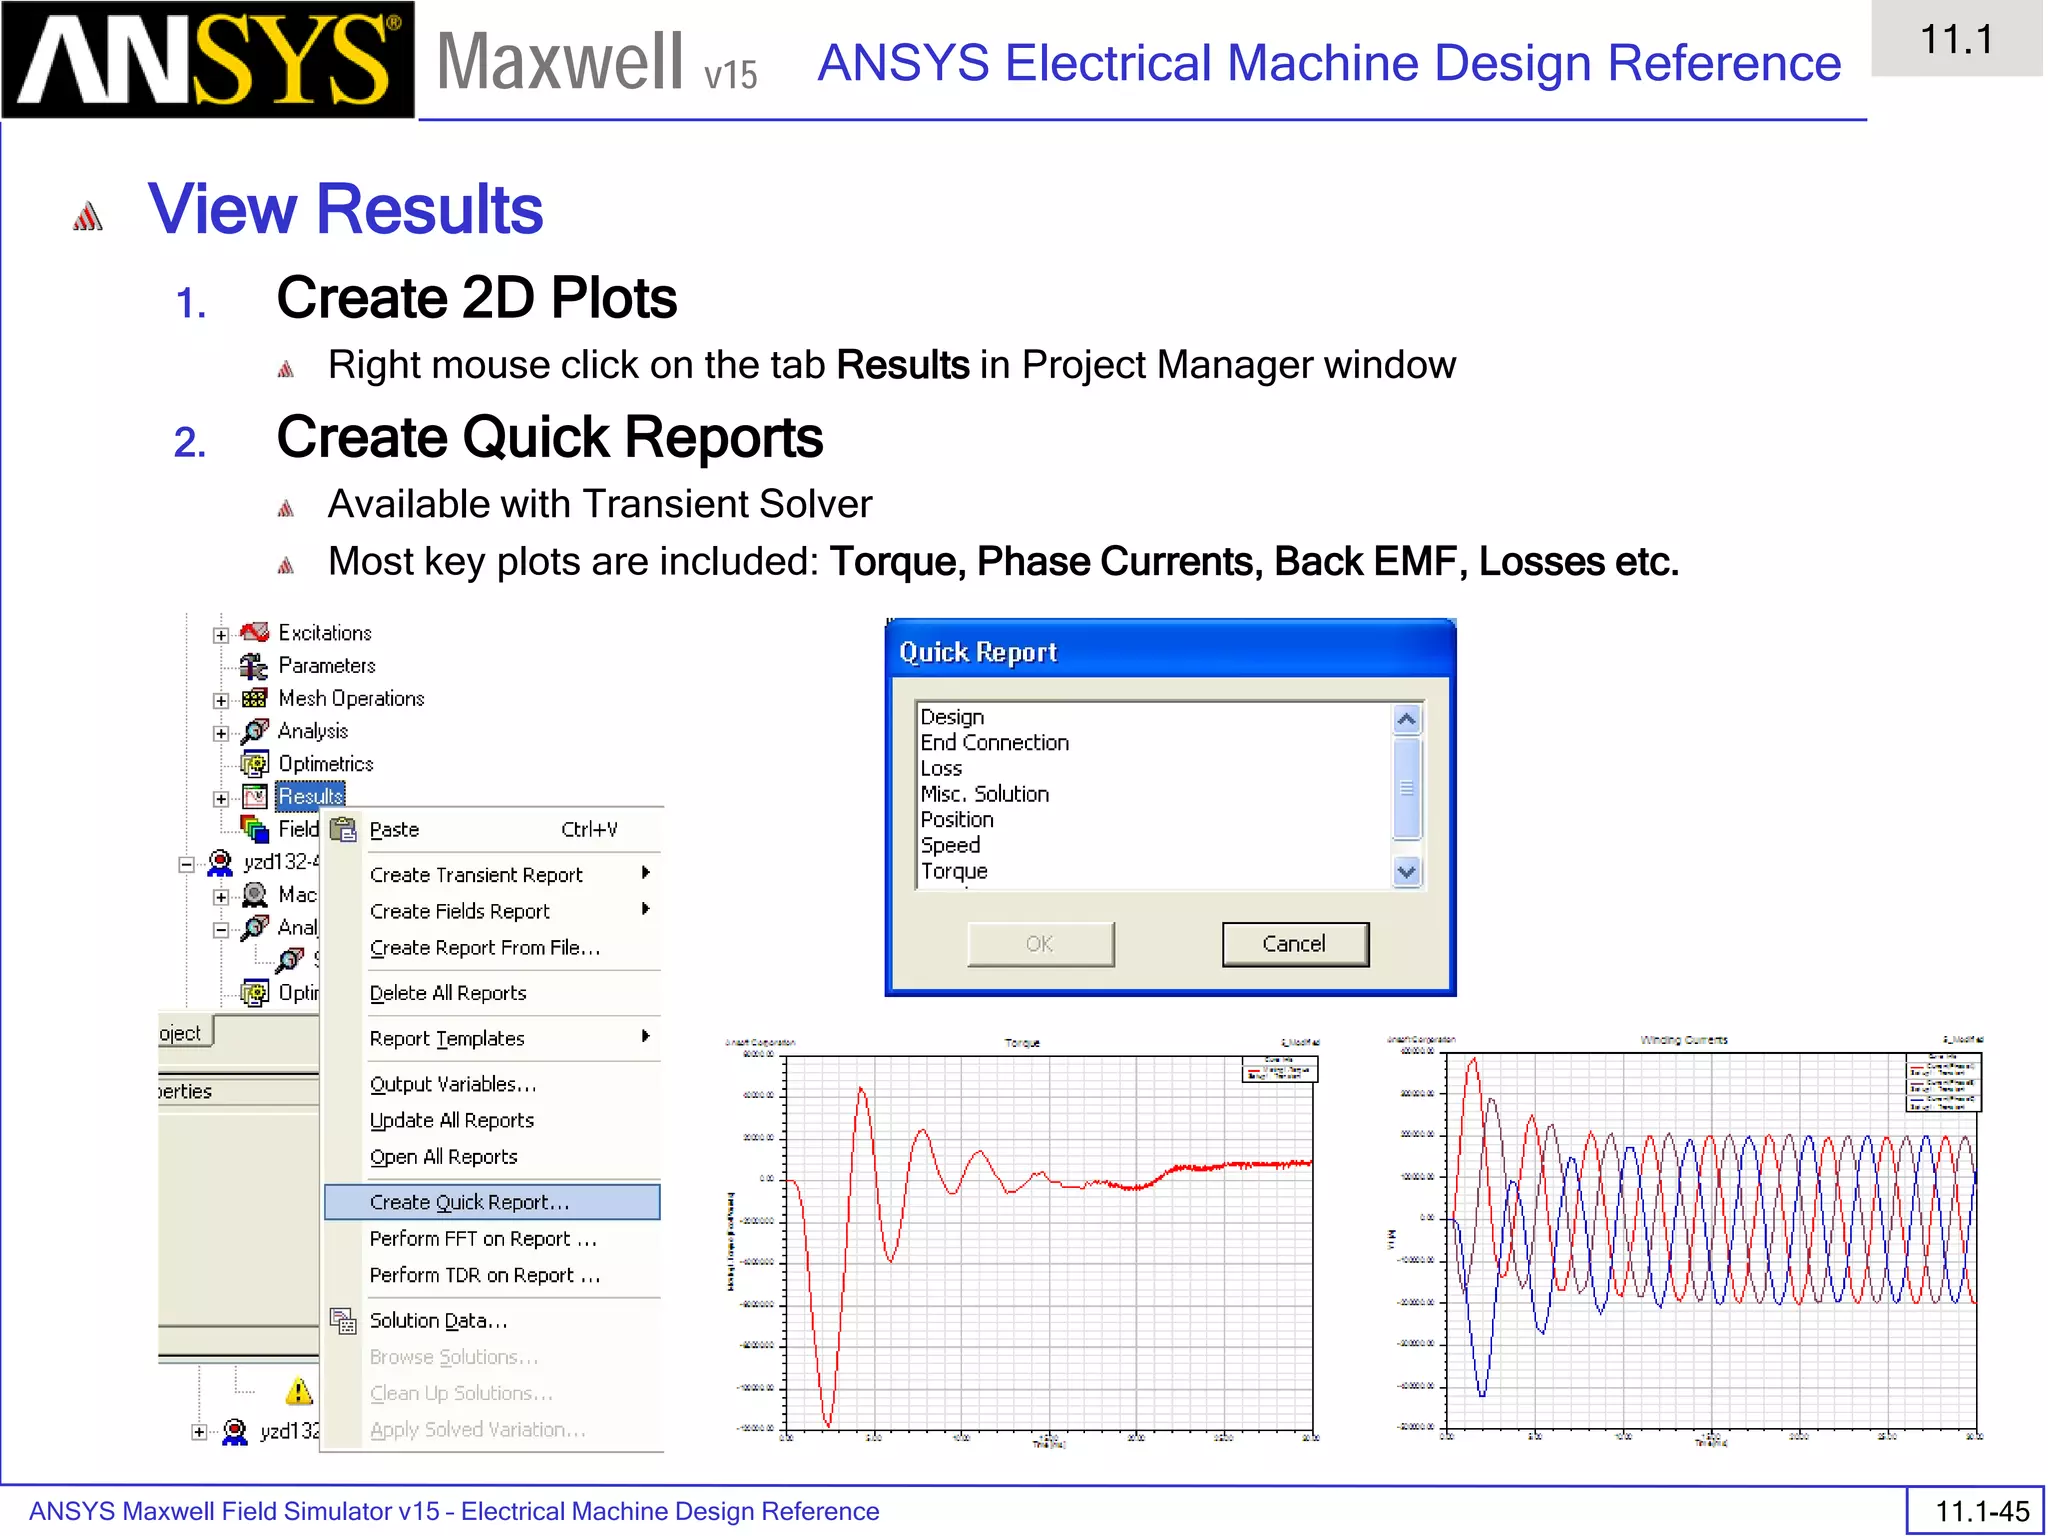Select Design in Quick Report list
Image resolution: width=2048 pixels, height=1536 pixels.
tap(952, 717)
